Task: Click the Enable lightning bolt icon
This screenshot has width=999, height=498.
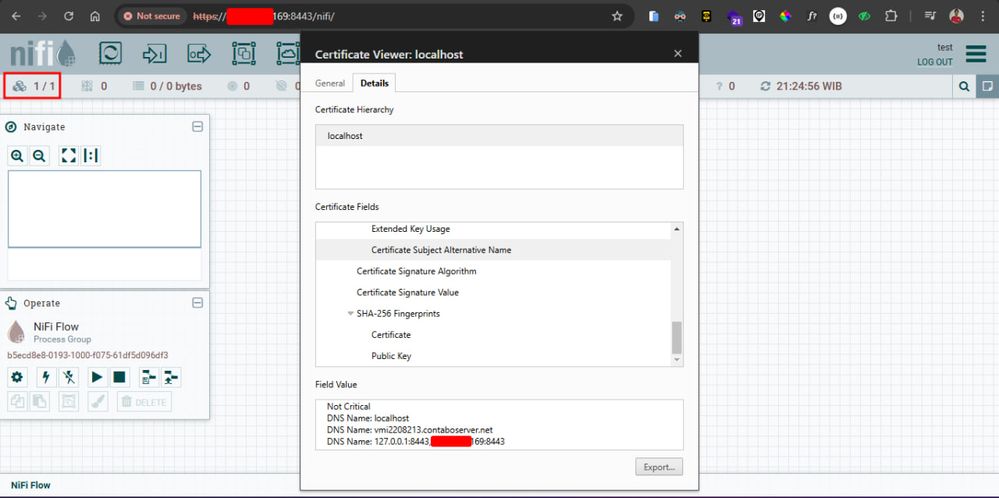Action: pos(46,377)
